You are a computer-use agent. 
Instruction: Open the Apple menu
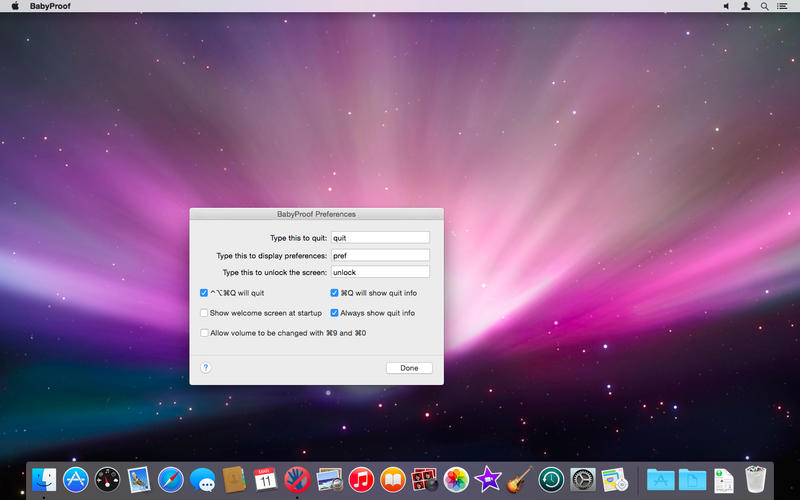tap(15, 6)
